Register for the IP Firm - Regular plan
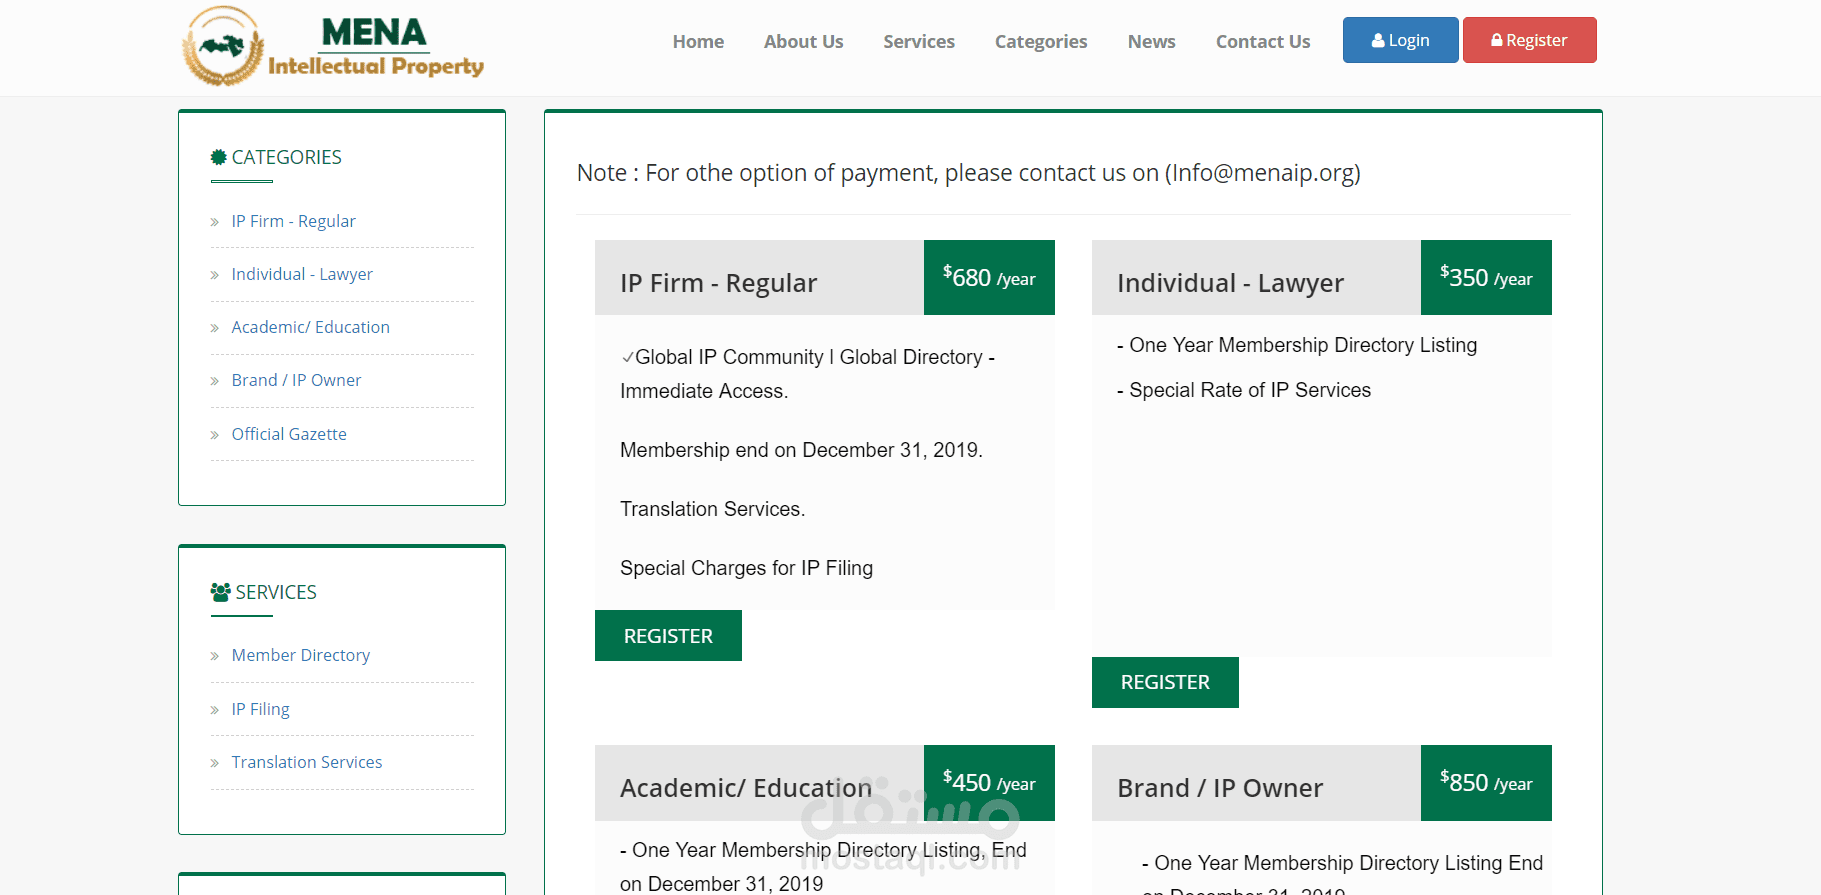 pos(668,636)
